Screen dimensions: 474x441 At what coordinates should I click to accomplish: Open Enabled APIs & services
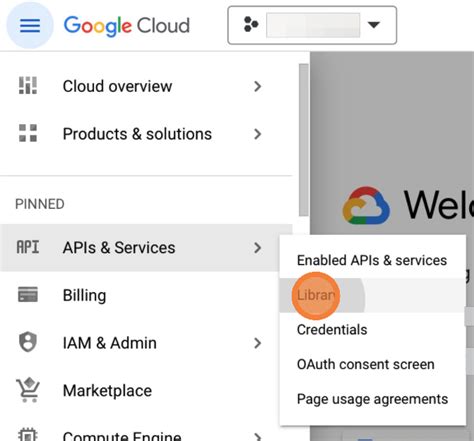[372, 260]
